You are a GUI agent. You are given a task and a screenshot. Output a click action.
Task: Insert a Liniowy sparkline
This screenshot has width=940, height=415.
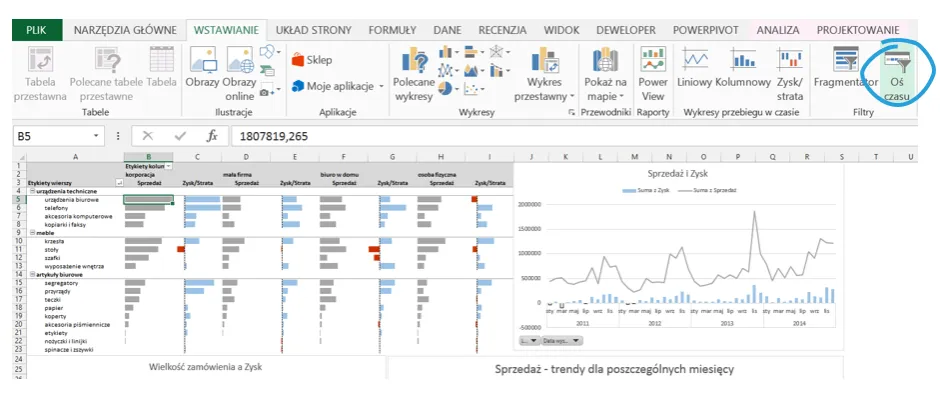pos(694,67)
